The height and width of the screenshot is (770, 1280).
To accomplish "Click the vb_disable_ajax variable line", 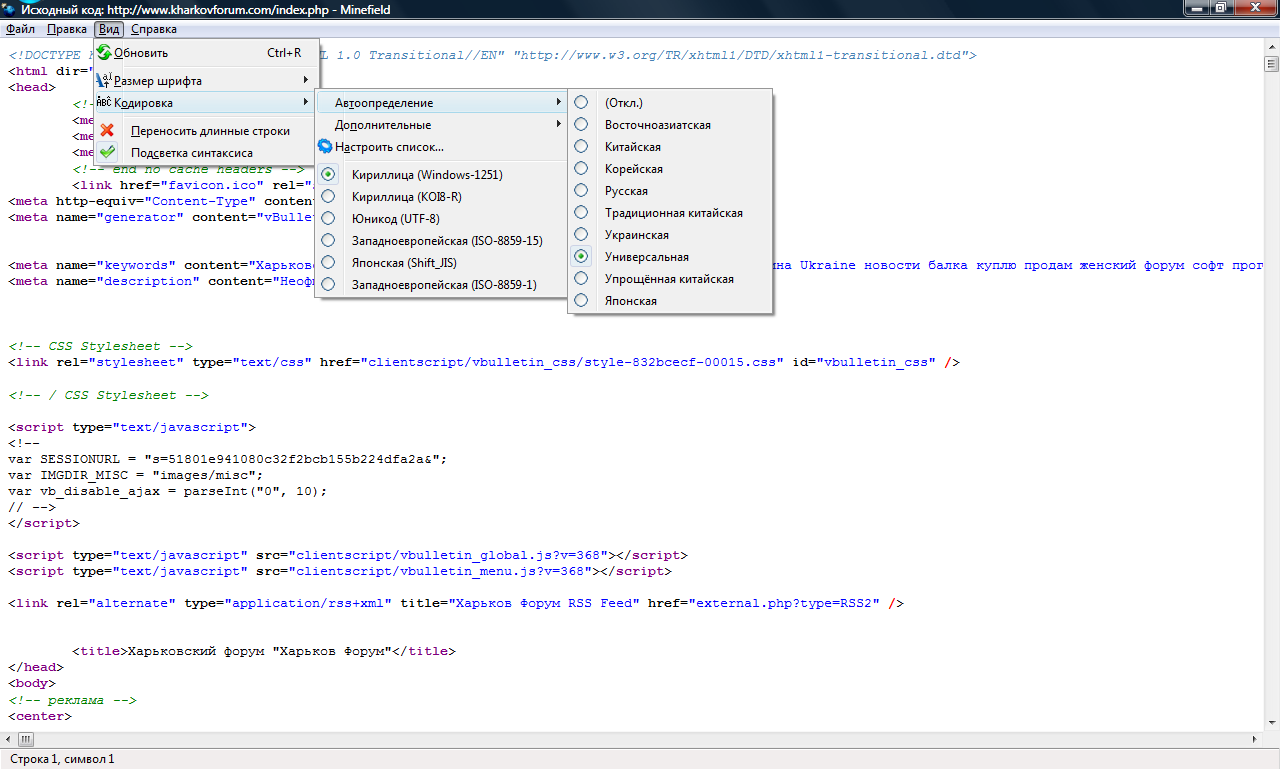I will pos(167,491).
